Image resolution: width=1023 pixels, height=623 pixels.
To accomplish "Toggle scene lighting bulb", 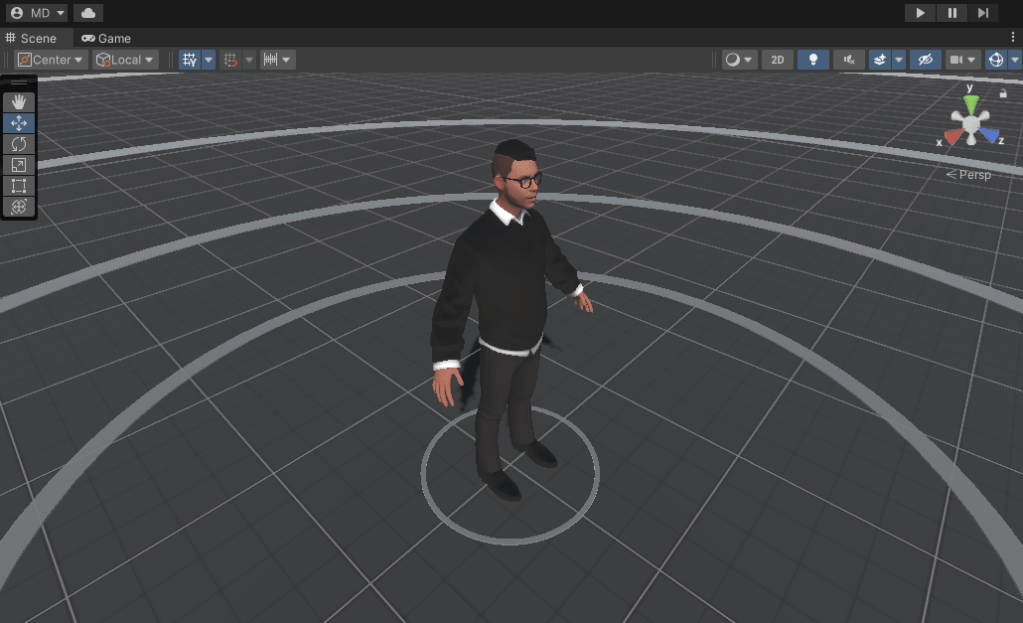I will tap(813, 60).
